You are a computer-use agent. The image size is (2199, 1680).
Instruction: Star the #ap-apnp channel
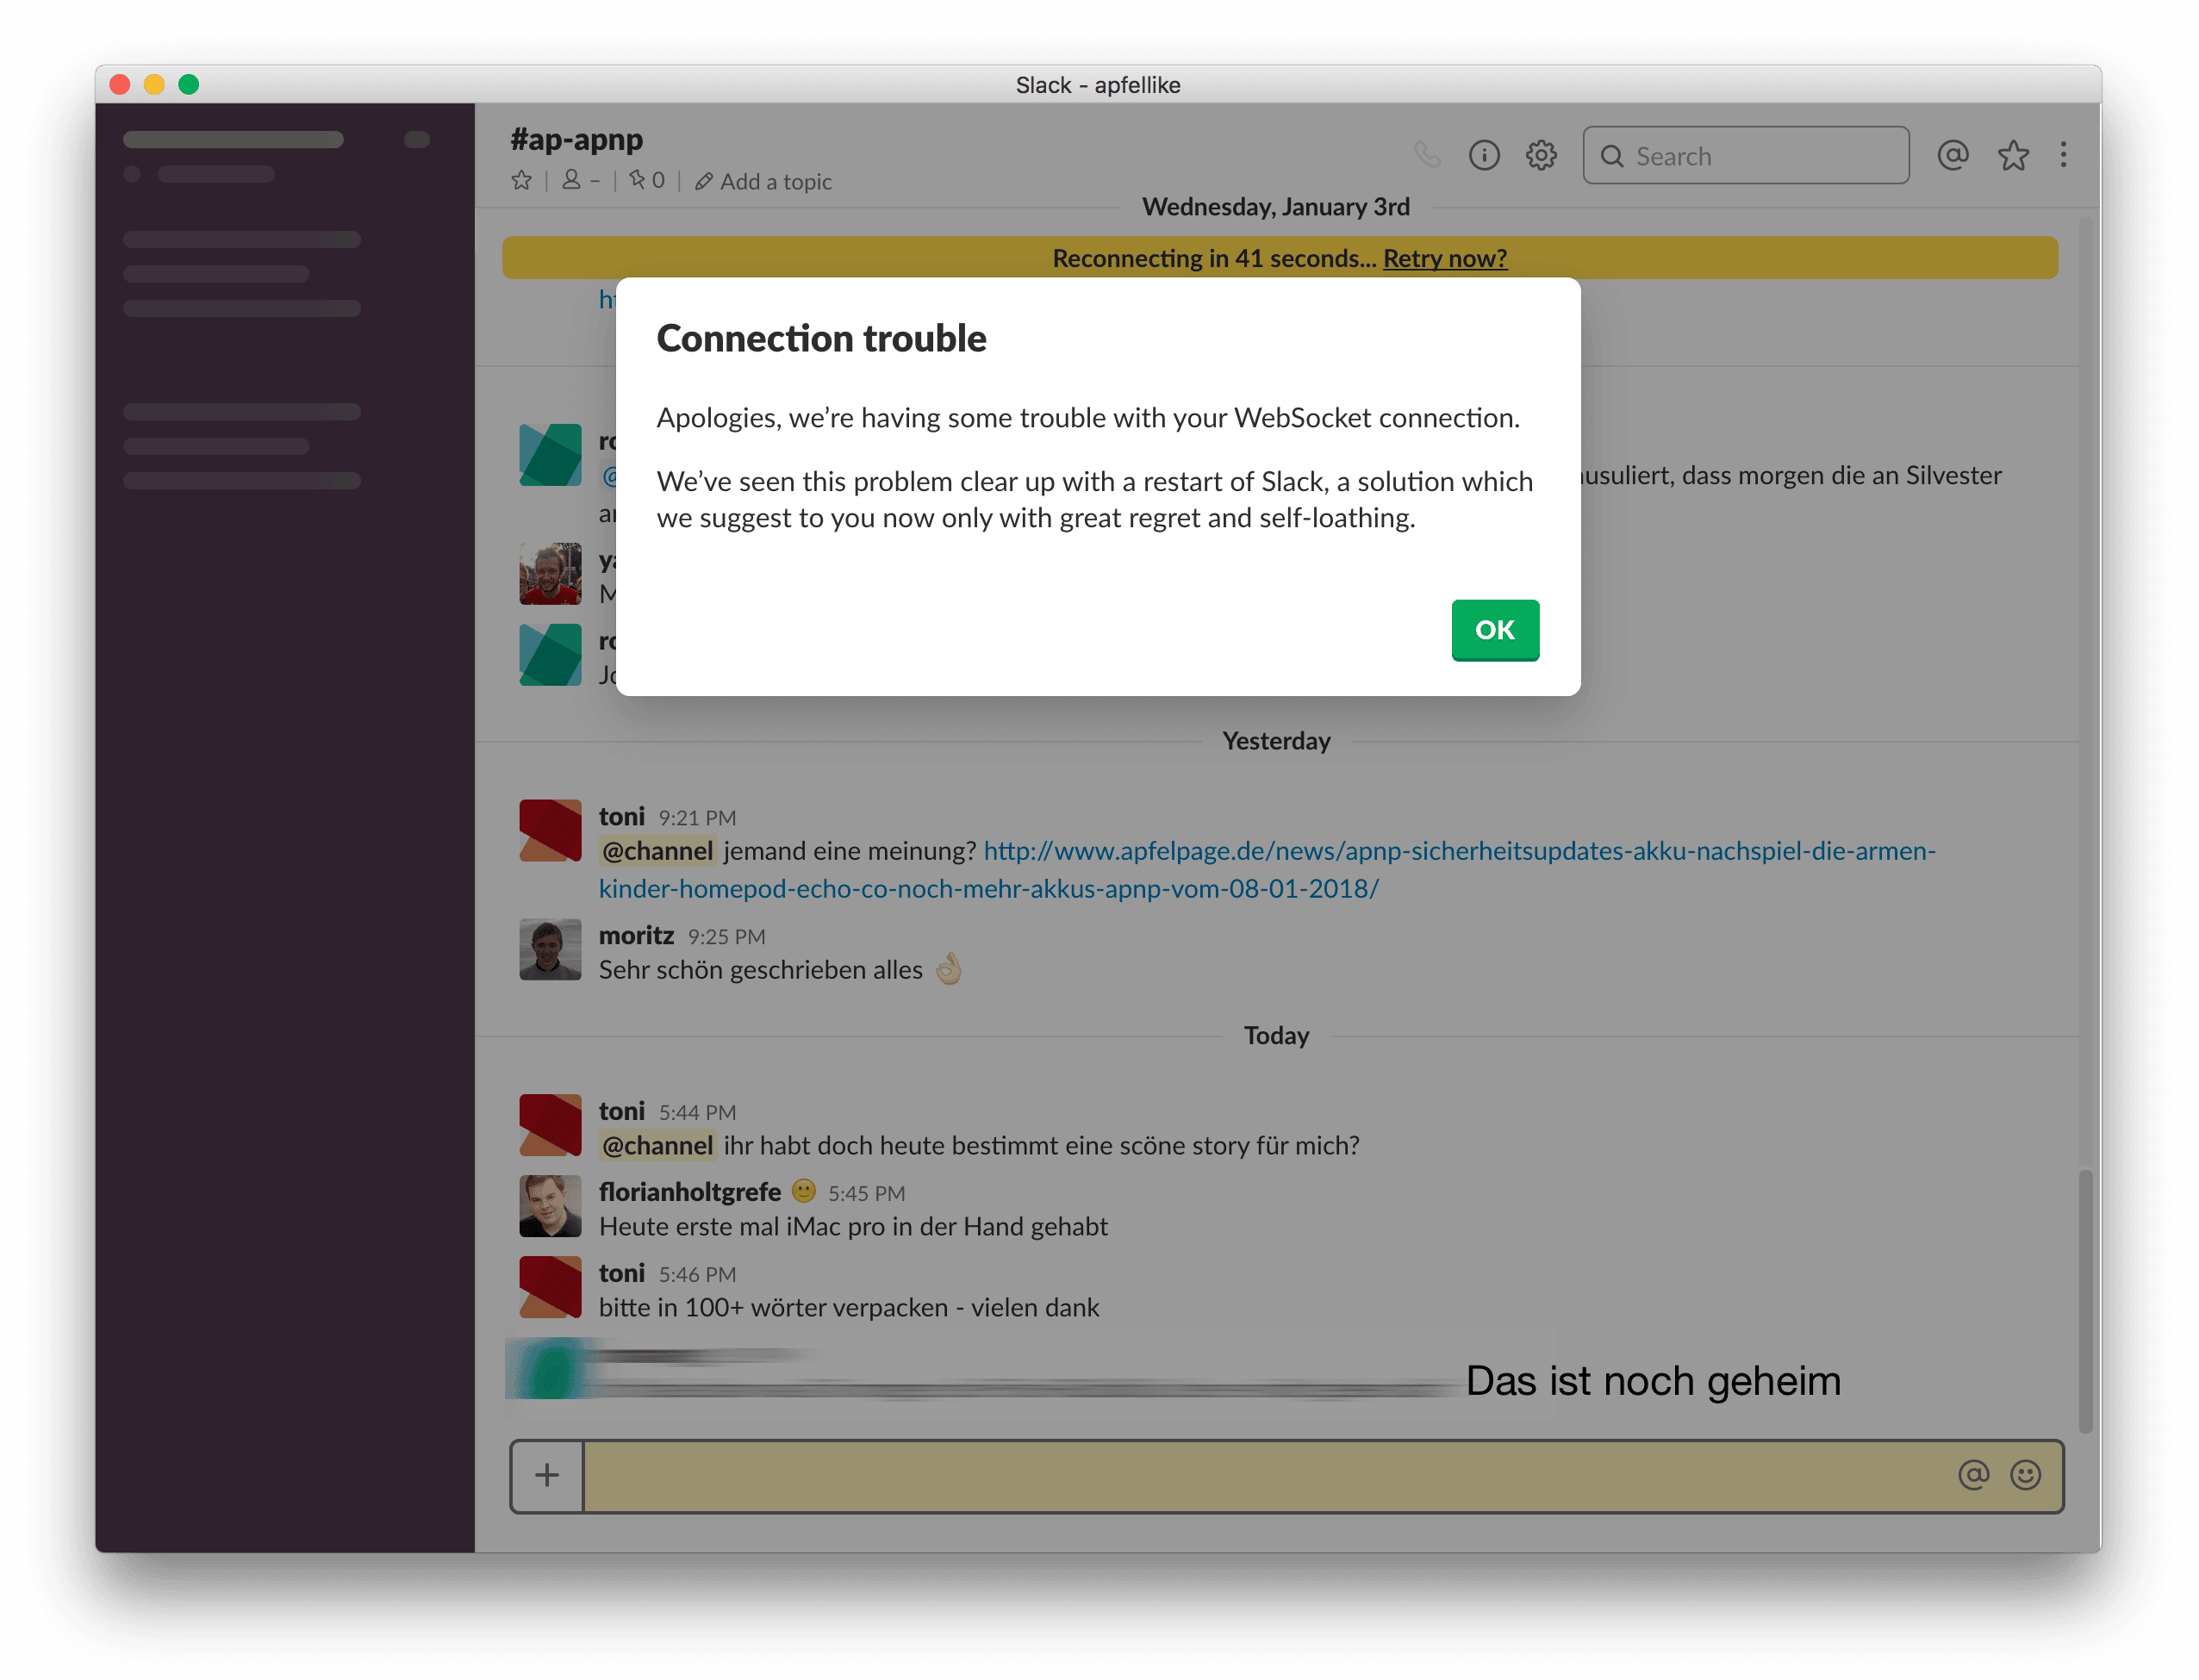click(x=521, y=181)
